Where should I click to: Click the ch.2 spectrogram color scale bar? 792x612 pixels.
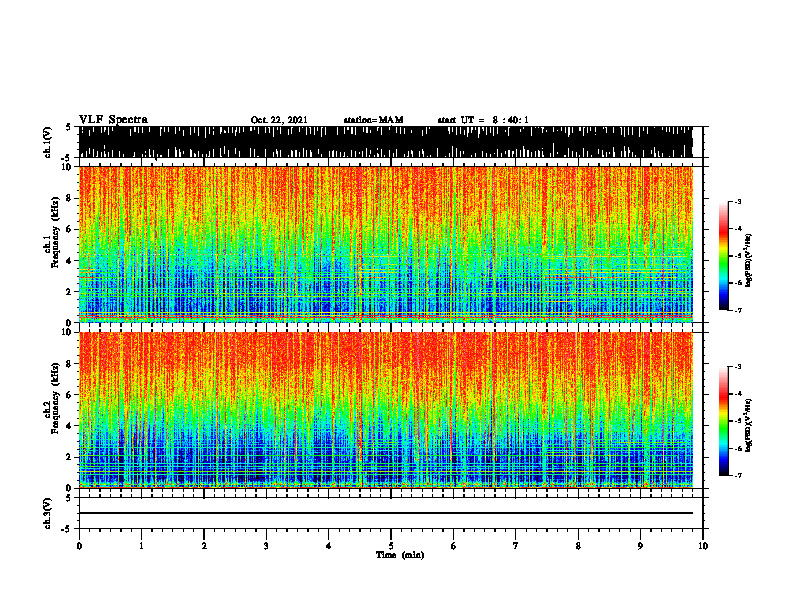coord(724,421)
